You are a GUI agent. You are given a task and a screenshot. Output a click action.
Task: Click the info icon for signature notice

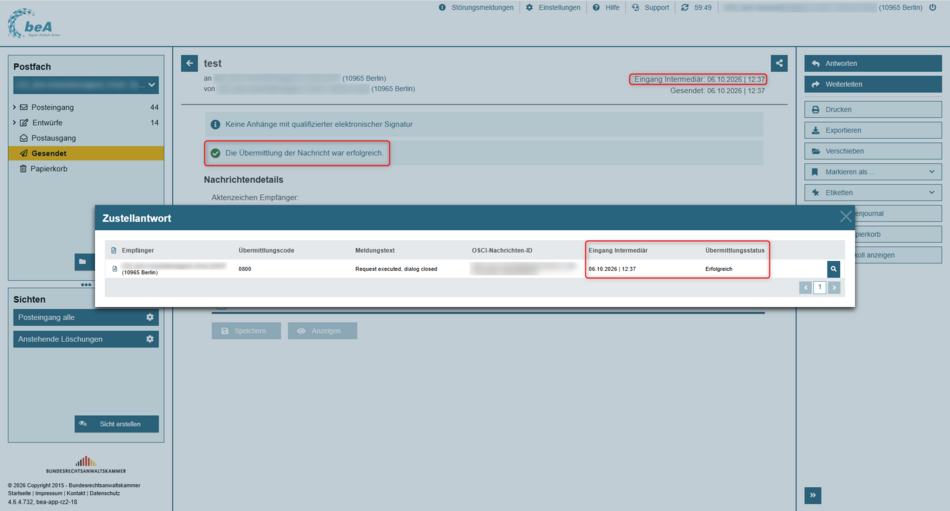[215, 124]
